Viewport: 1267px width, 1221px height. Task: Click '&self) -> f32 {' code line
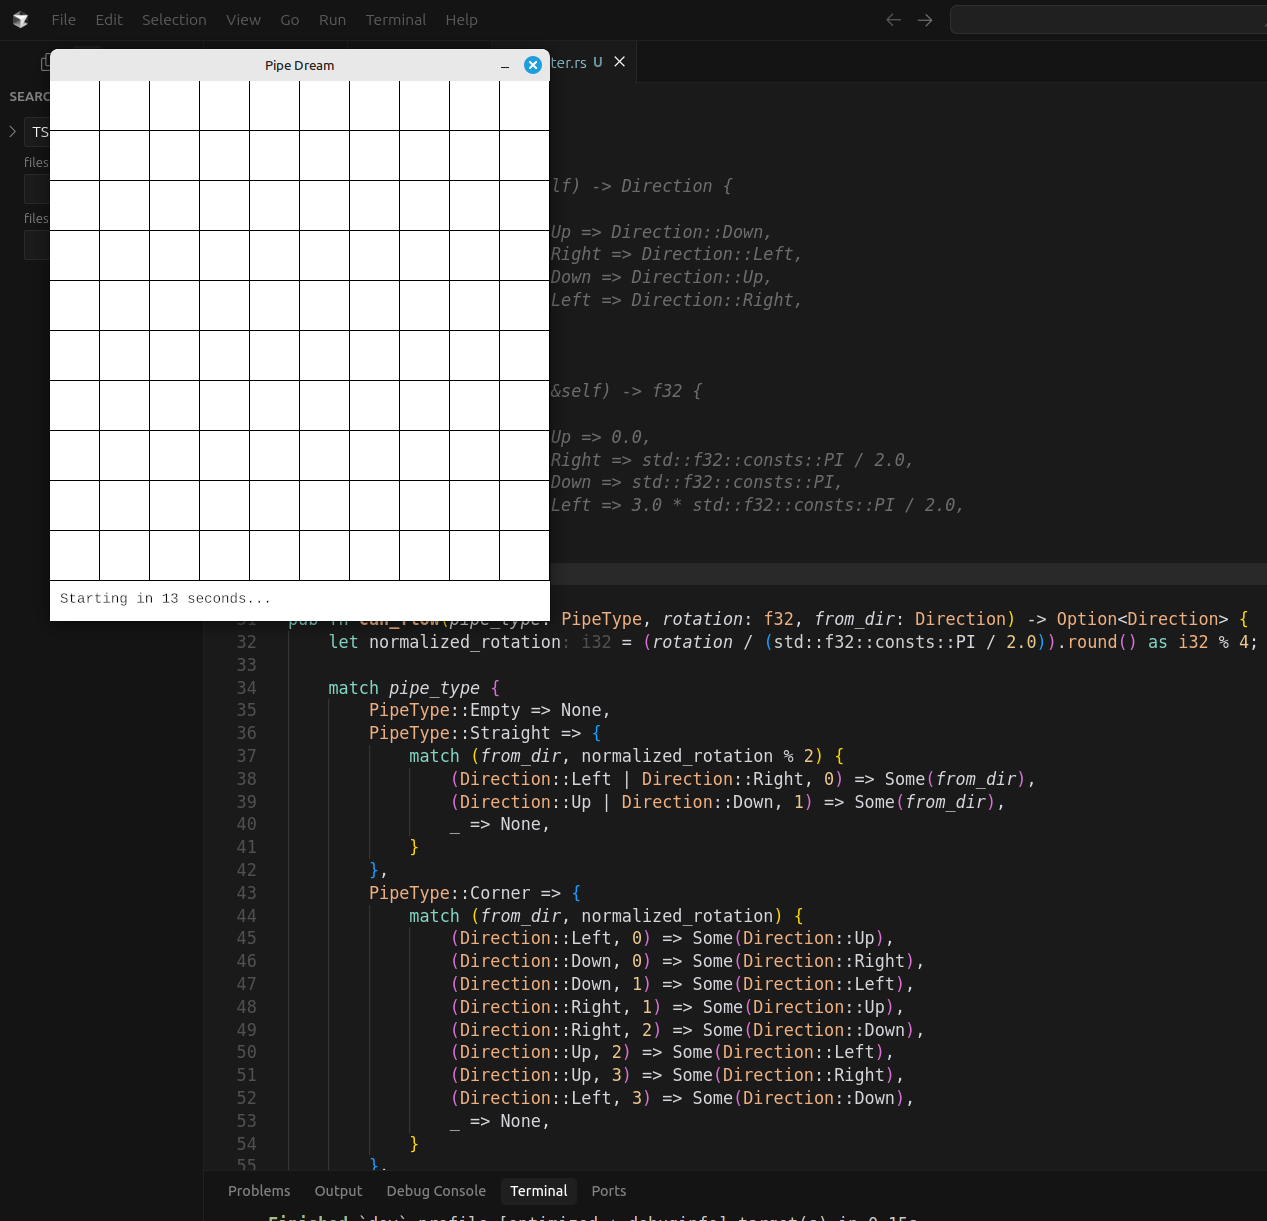pos(626,391)
